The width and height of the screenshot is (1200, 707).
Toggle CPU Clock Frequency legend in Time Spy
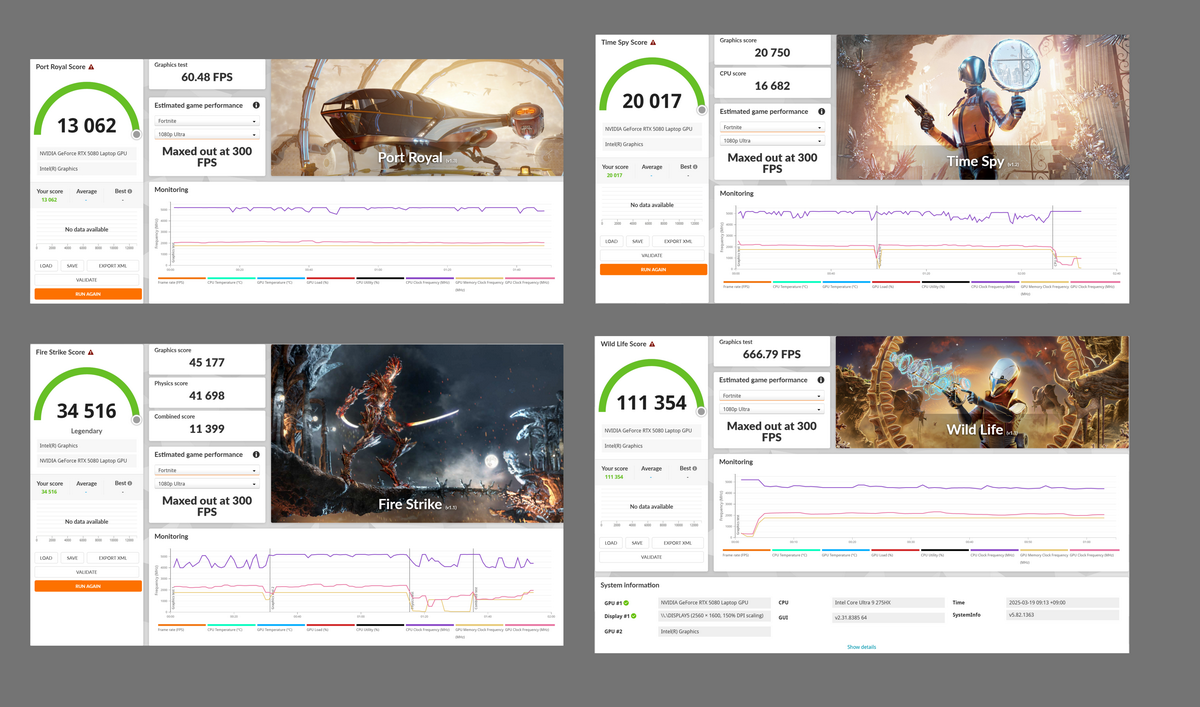[996, 286]
